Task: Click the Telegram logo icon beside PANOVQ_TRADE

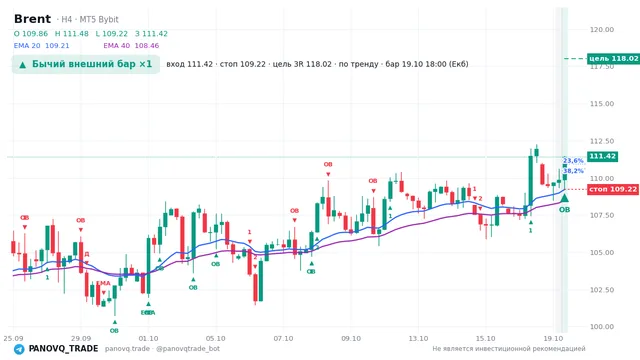Action: point(19,349)
